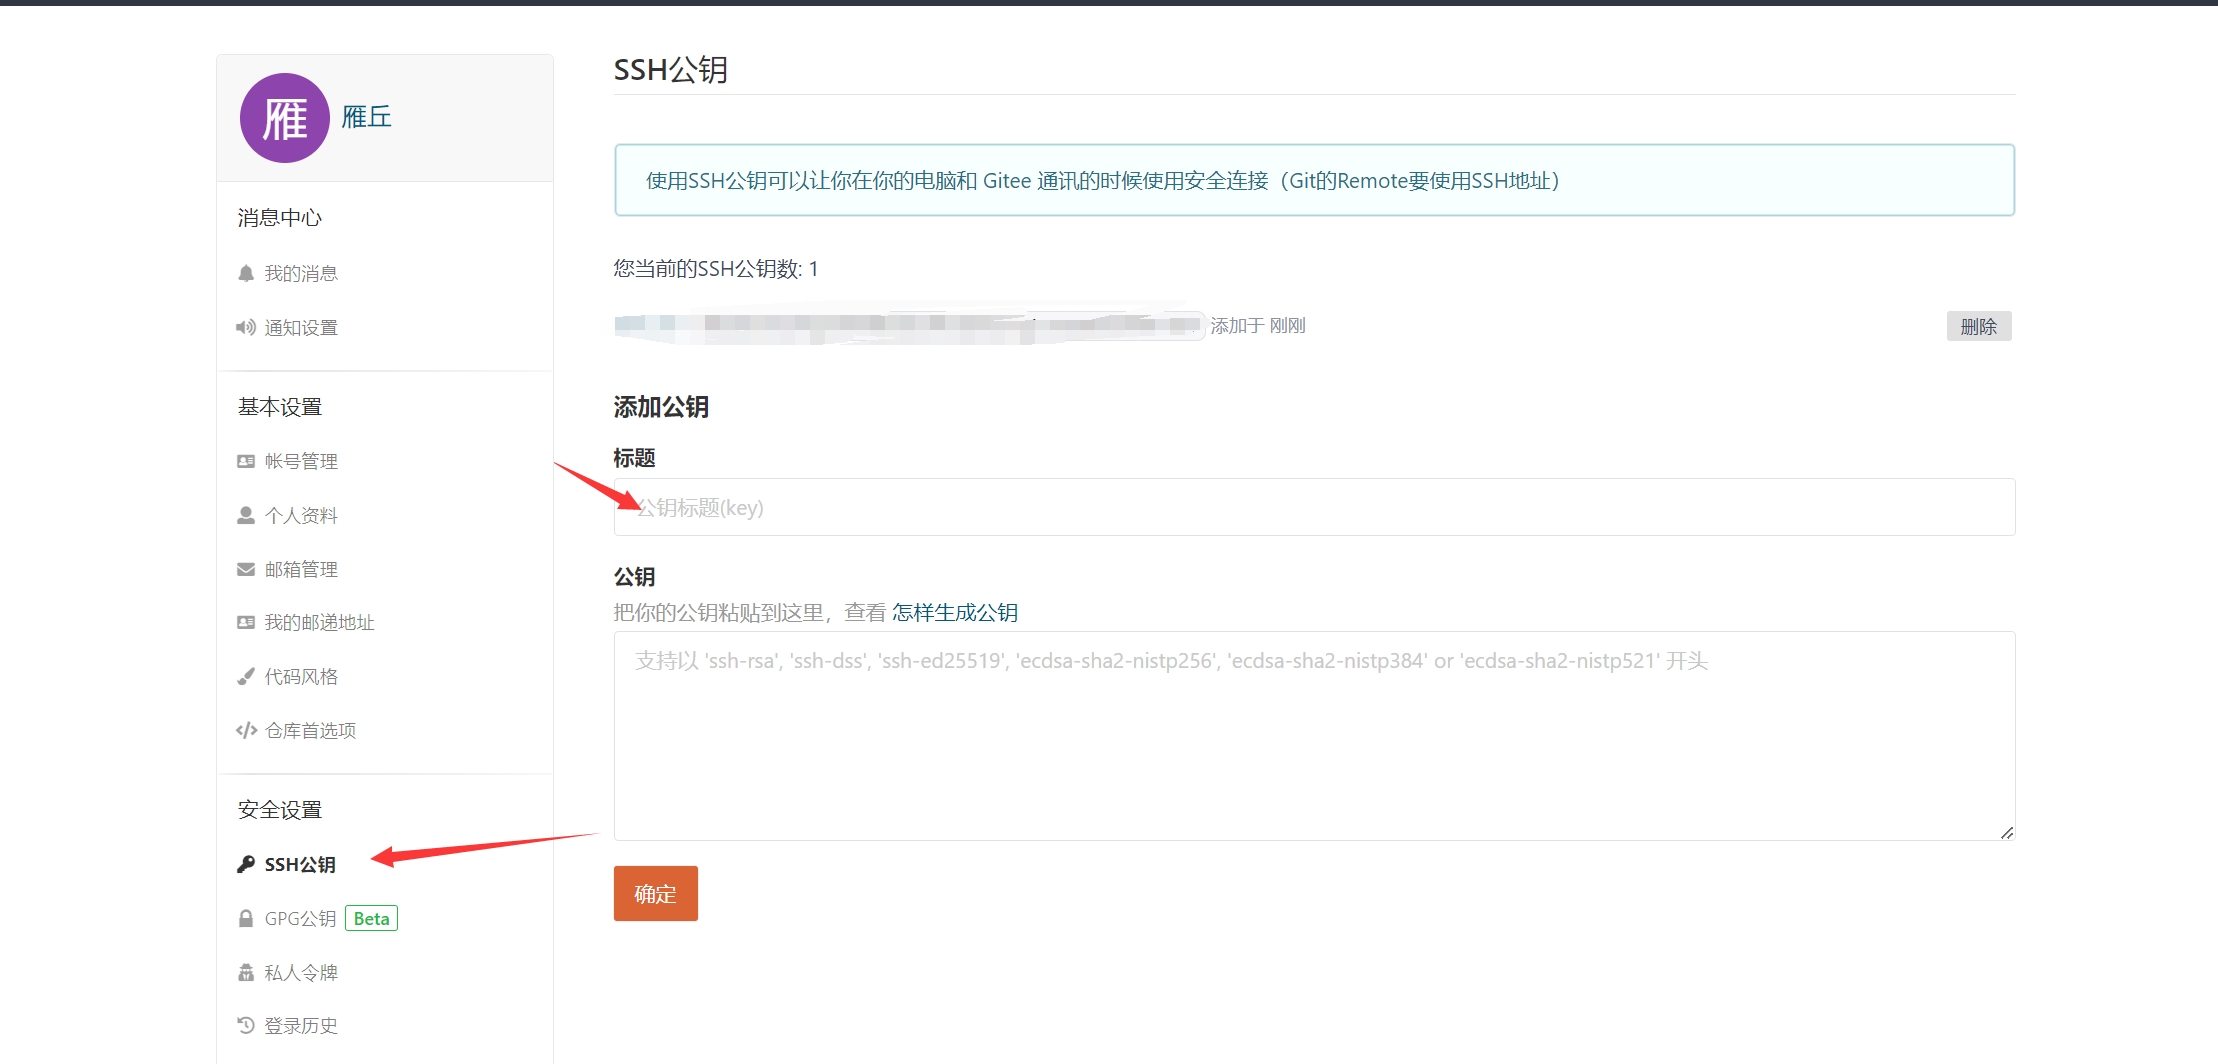Click the lock icon beside GPG公钥
The image size is (2218, 1064).
(x=246, y=918)
